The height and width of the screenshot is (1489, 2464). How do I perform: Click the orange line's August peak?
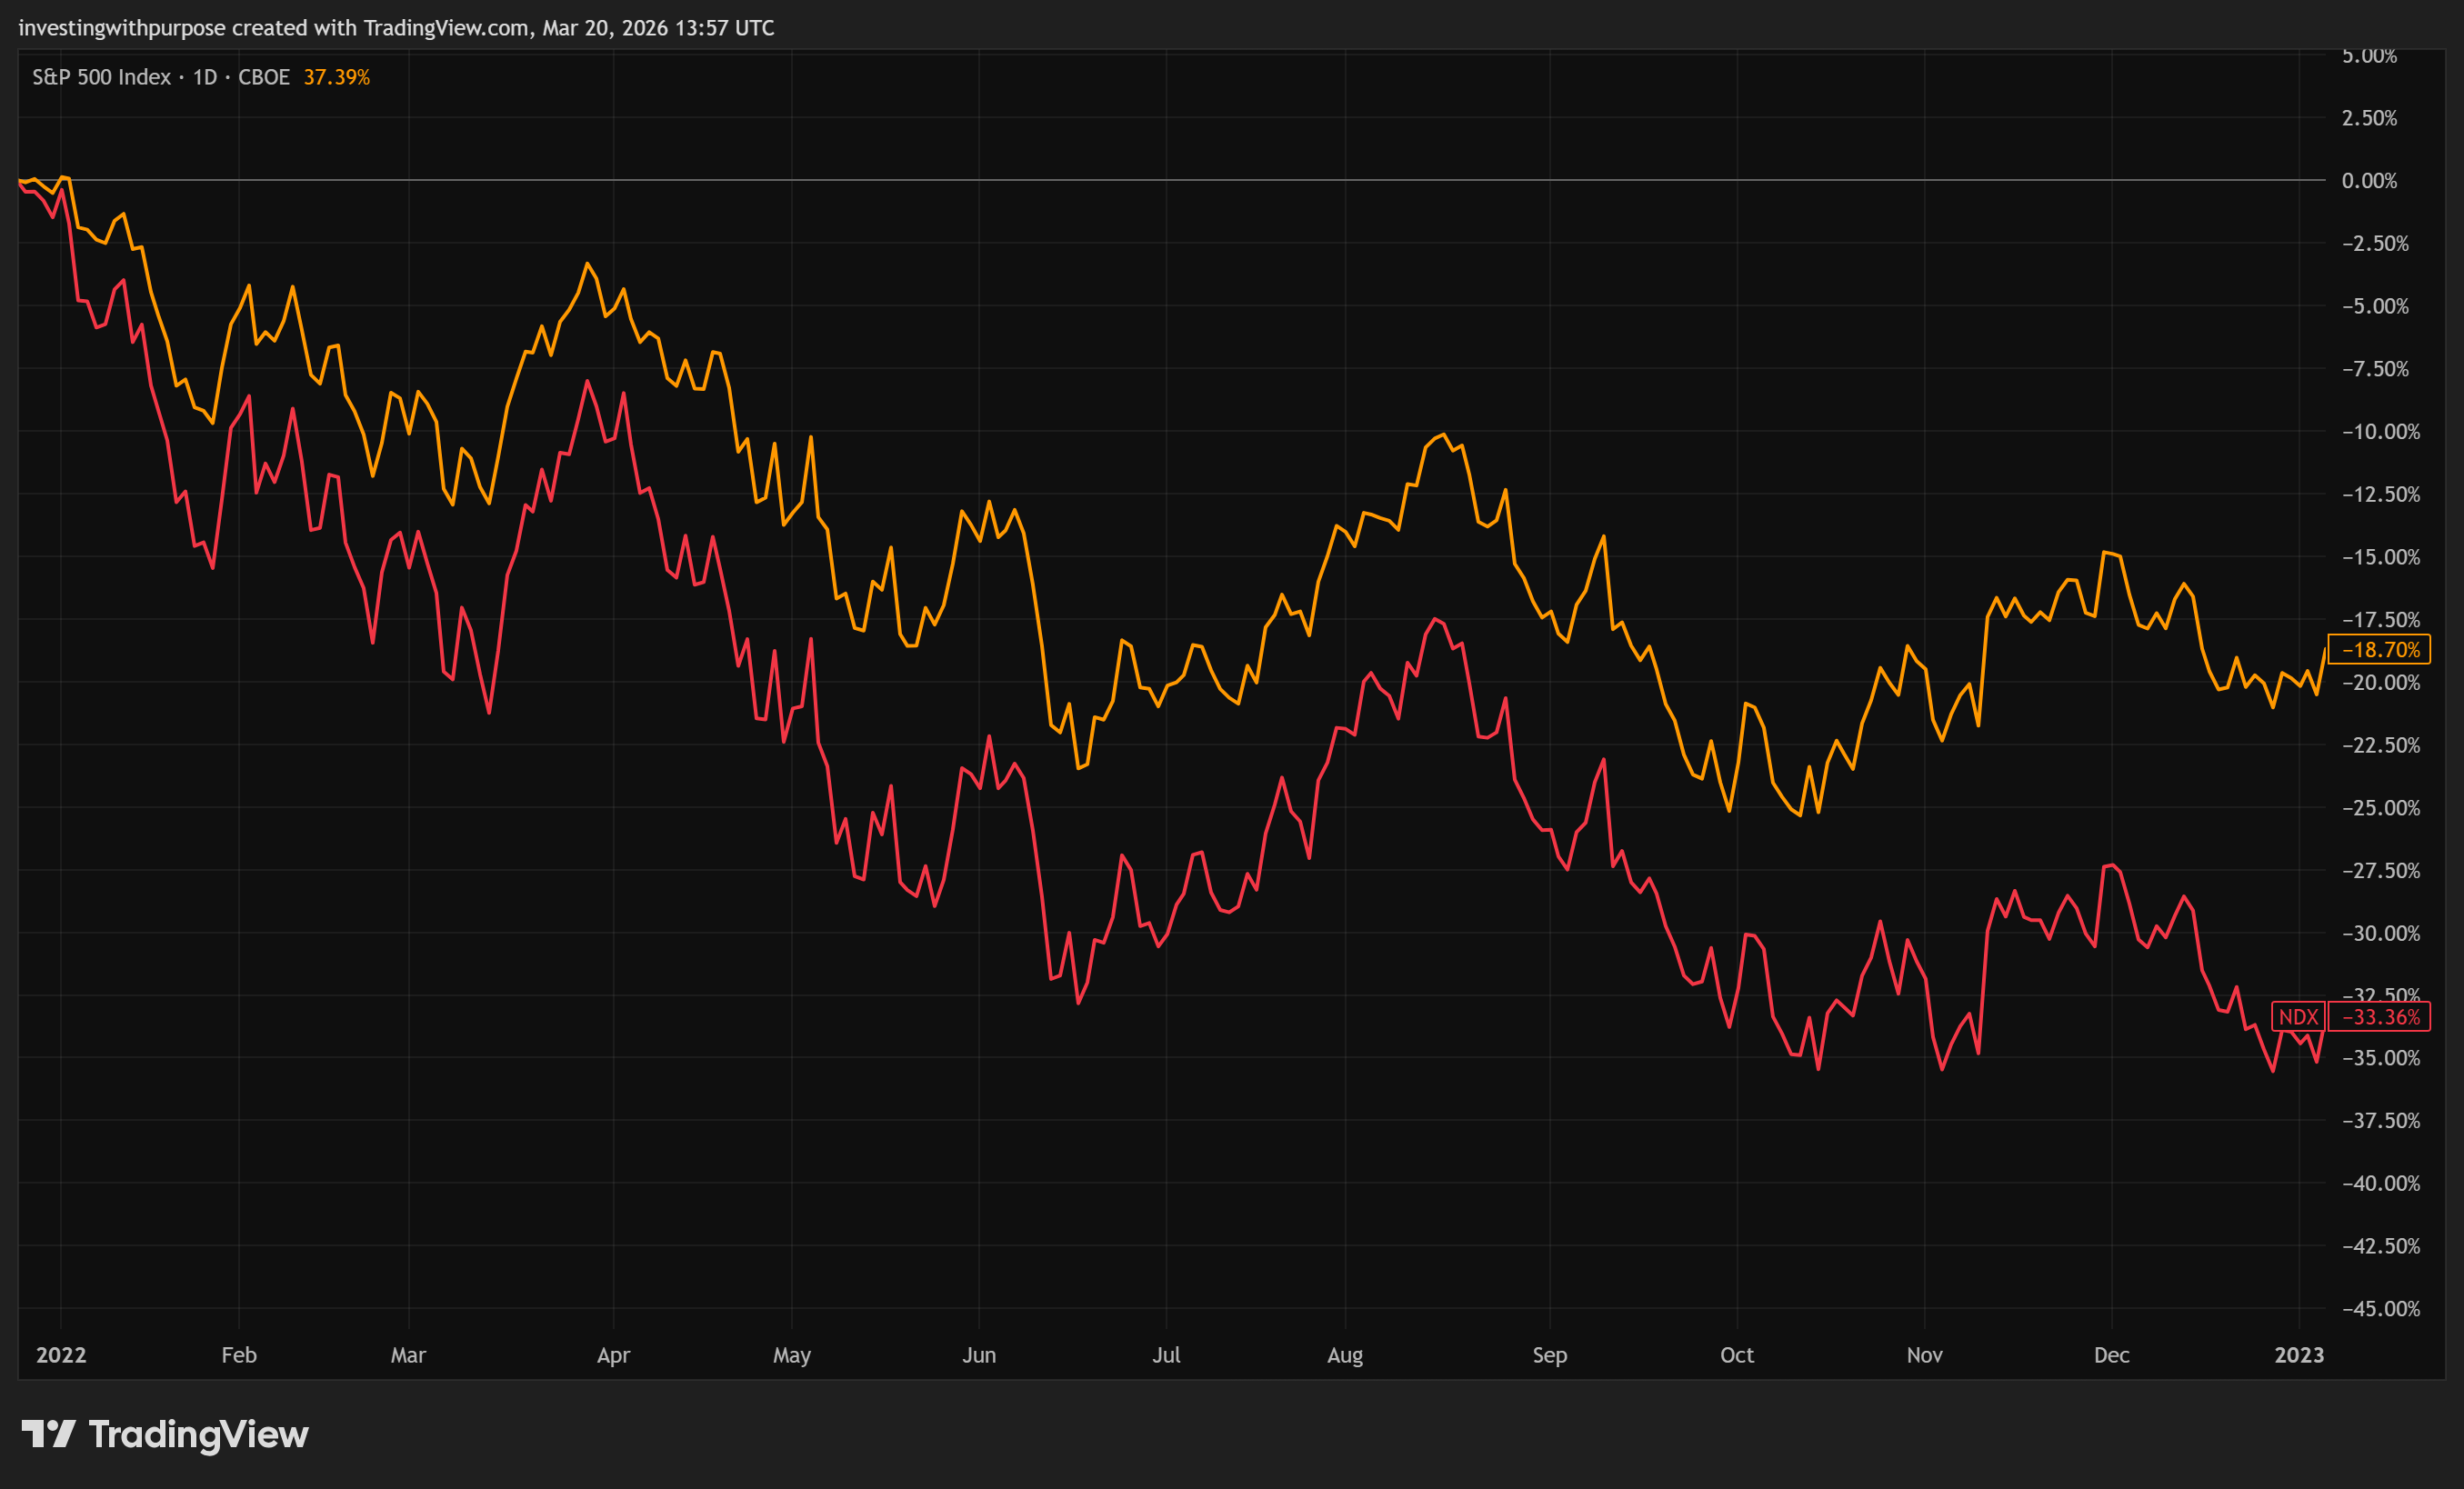coord(1442,435)
